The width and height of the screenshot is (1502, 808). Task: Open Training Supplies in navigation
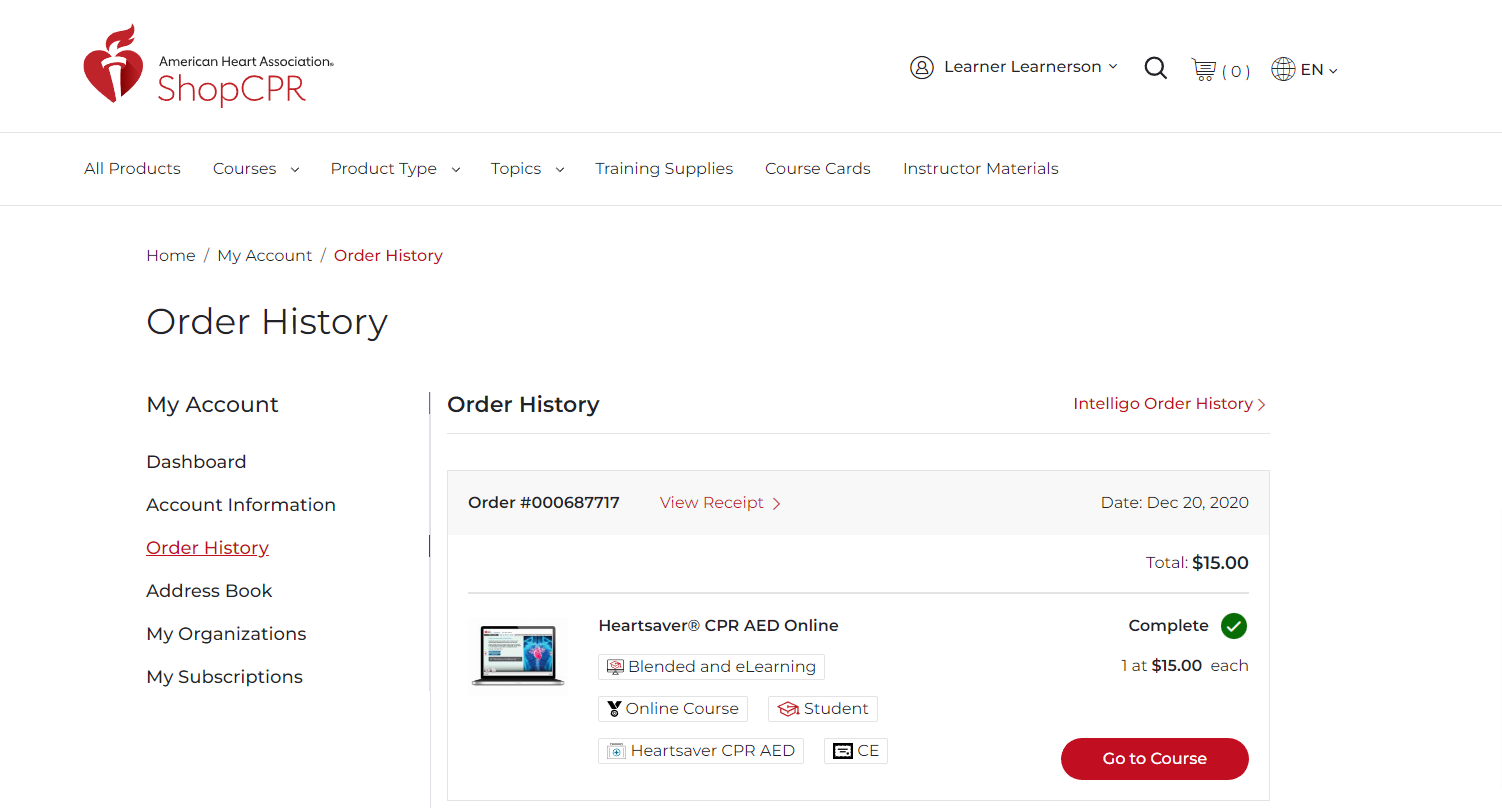[x=664, y=169]
